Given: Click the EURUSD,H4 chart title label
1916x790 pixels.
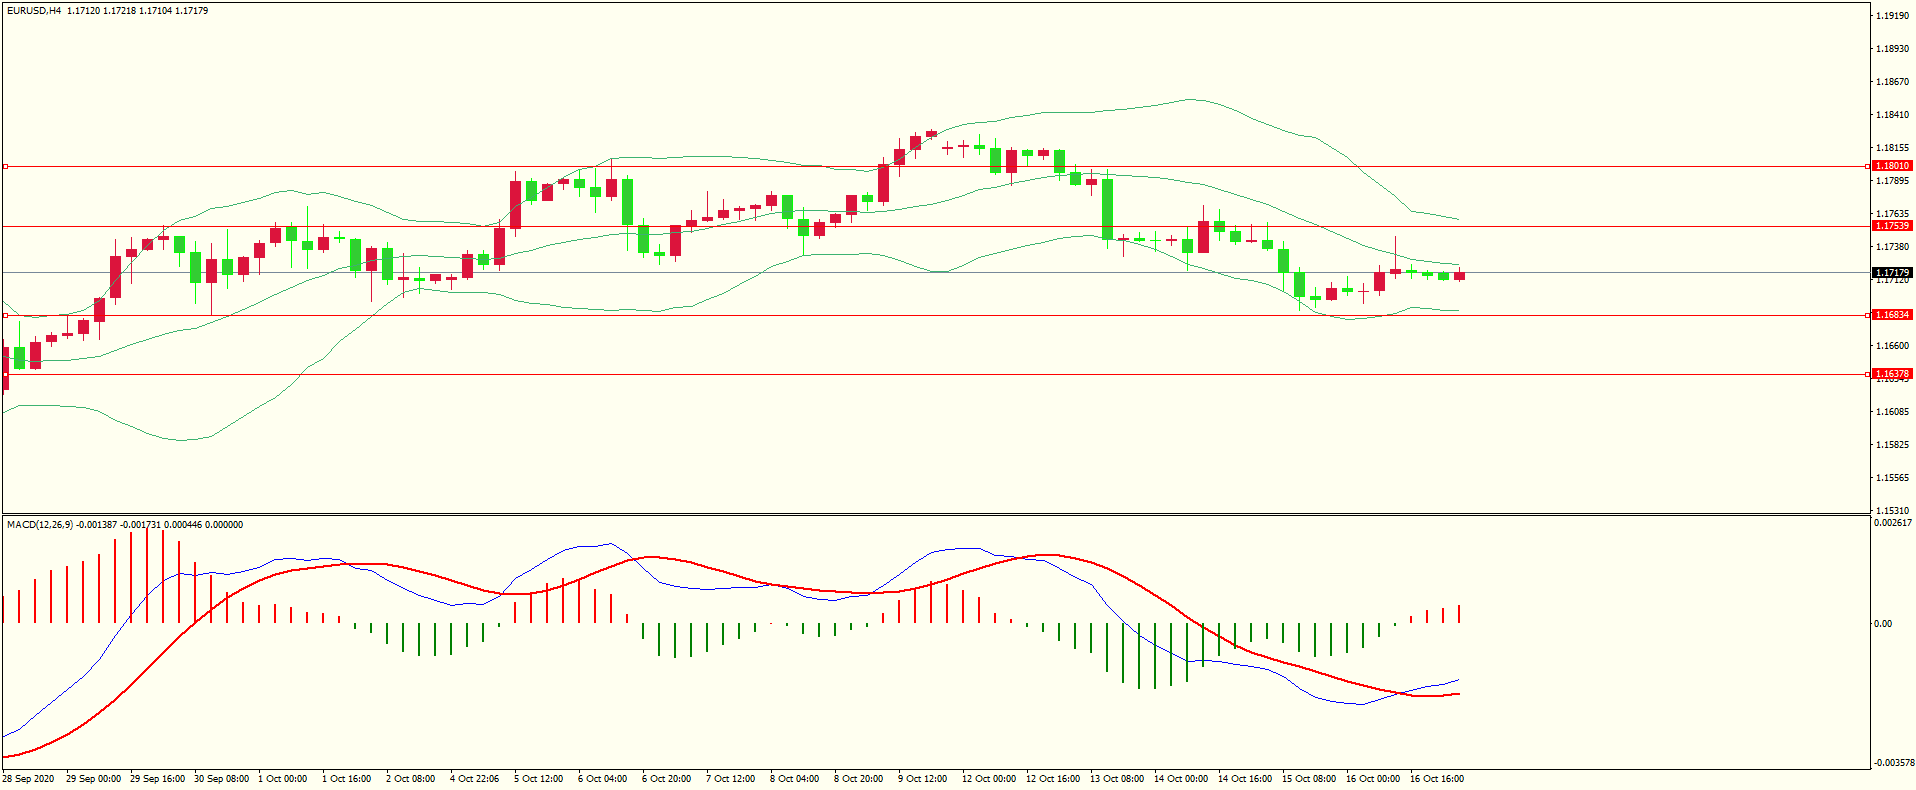Looking at the screenshot, I should (x=34, y=11).
